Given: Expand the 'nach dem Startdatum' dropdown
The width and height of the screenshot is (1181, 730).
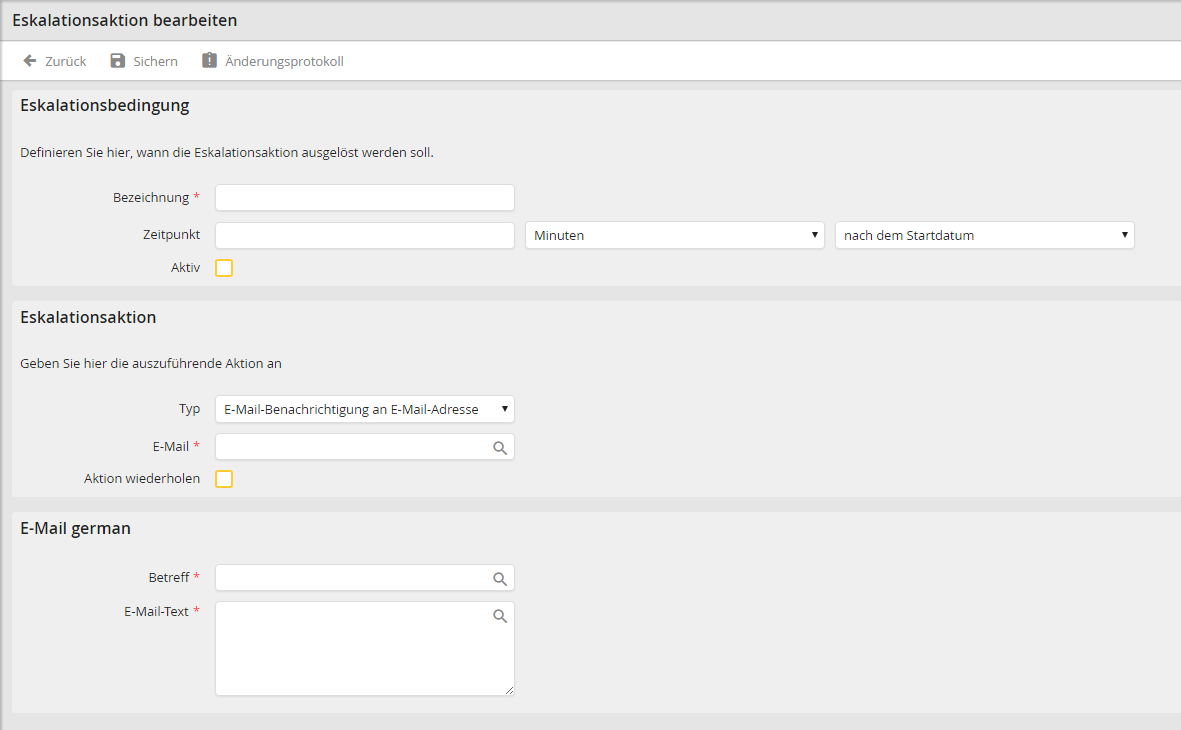Looking at the screenshot, I should [x=984, y=236].
